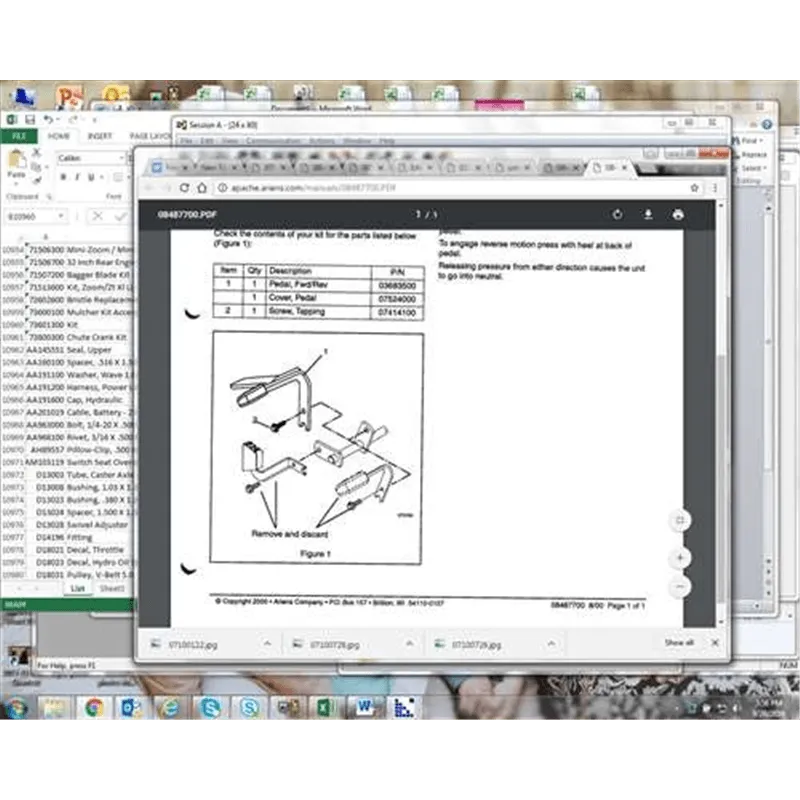Open the Calibri font name dropdown
This screenshot has height=800, width=800.
tap(121, 158)
